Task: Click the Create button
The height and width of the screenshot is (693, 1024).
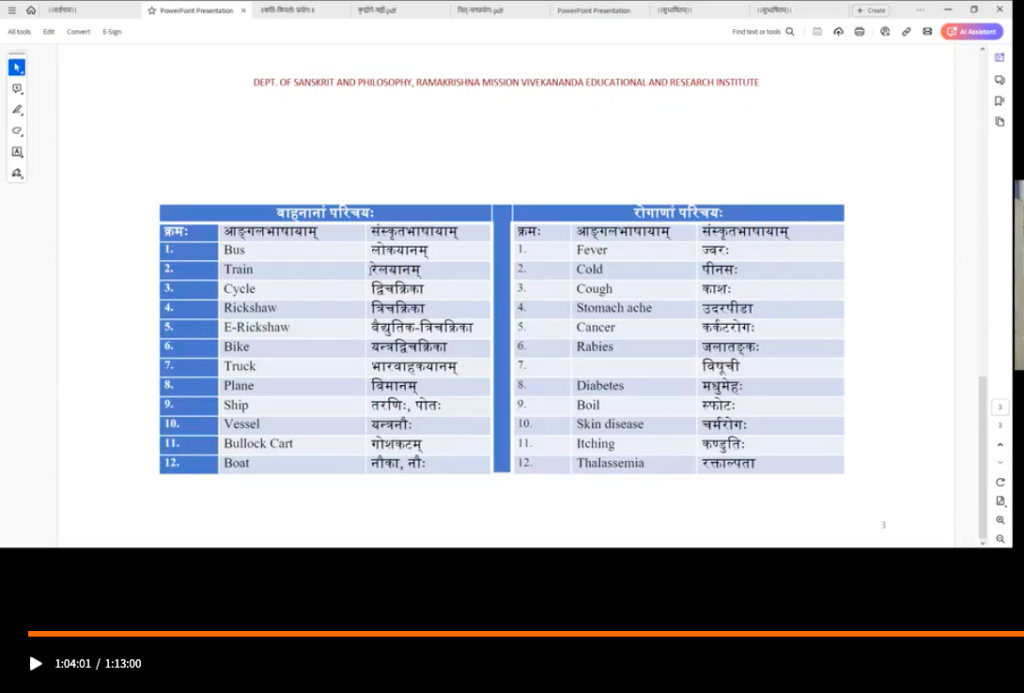Action: pyautogui.click(x=870, y=10)
